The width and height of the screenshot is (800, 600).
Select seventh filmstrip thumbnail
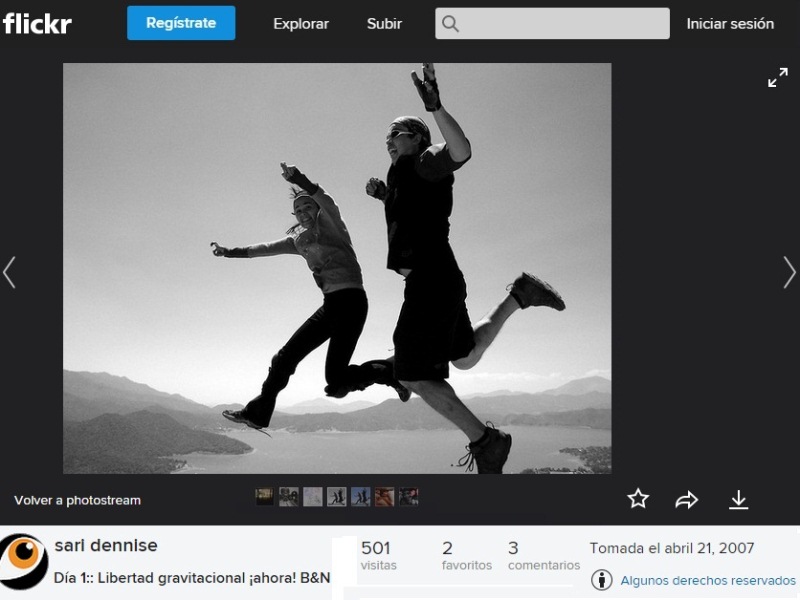pos(409,496)
